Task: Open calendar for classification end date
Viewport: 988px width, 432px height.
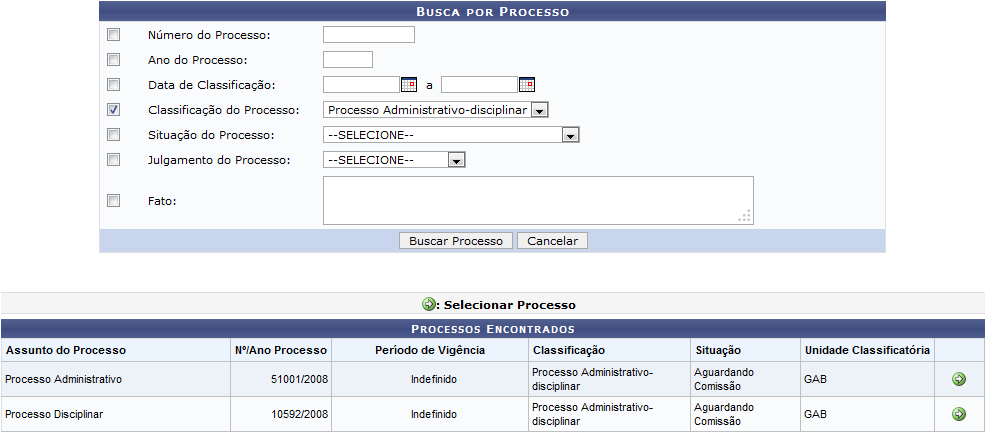Action: (x=526, y=85)
